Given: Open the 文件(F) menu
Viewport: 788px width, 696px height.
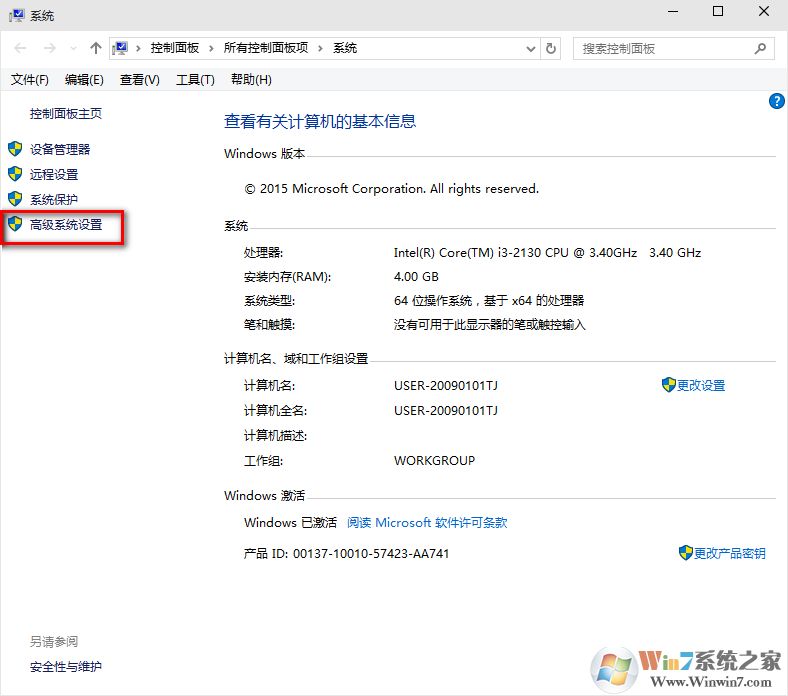Looking at the screenshot, I should point(30,80).
